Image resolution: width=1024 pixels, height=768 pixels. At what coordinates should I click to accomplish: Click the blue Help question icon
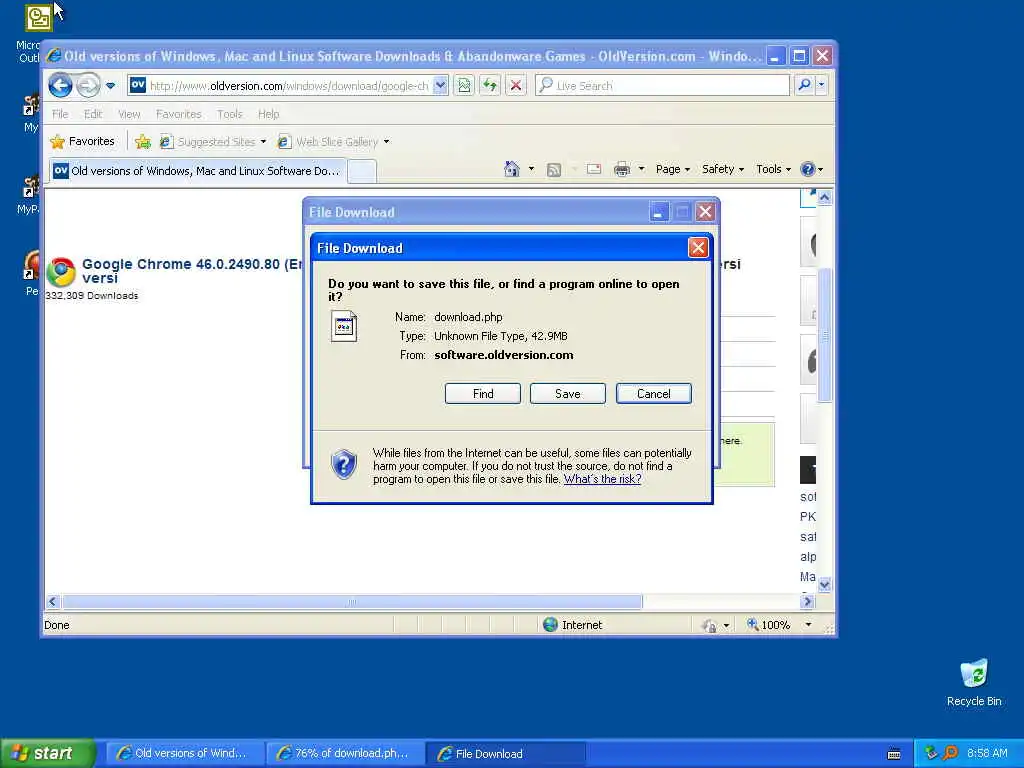coord(808,169)
